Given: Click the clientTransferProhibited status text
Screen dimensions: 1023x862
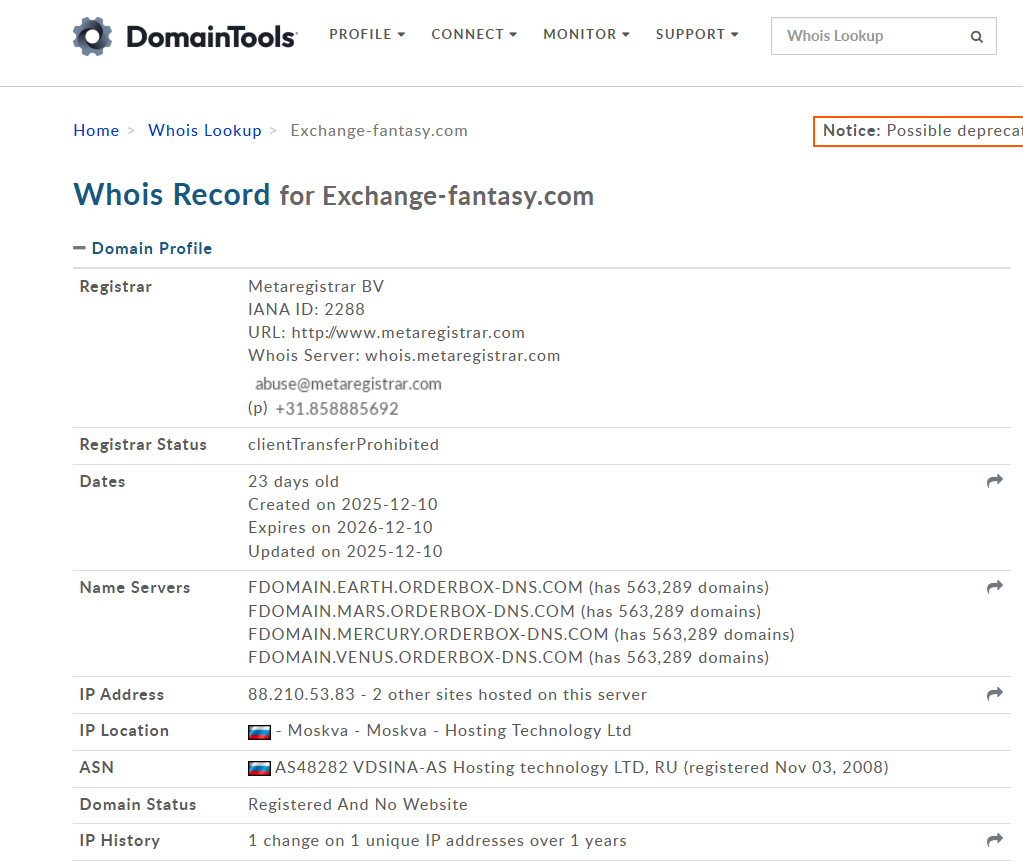Looking at the screenshot, I should tap(343, 444).
